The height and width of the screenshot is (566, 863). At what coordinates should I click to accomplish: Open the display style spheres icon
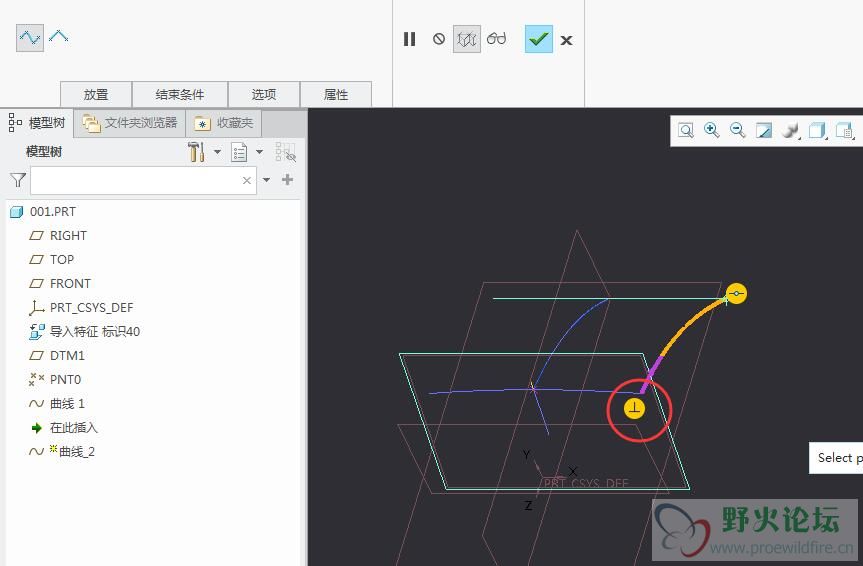790,131
